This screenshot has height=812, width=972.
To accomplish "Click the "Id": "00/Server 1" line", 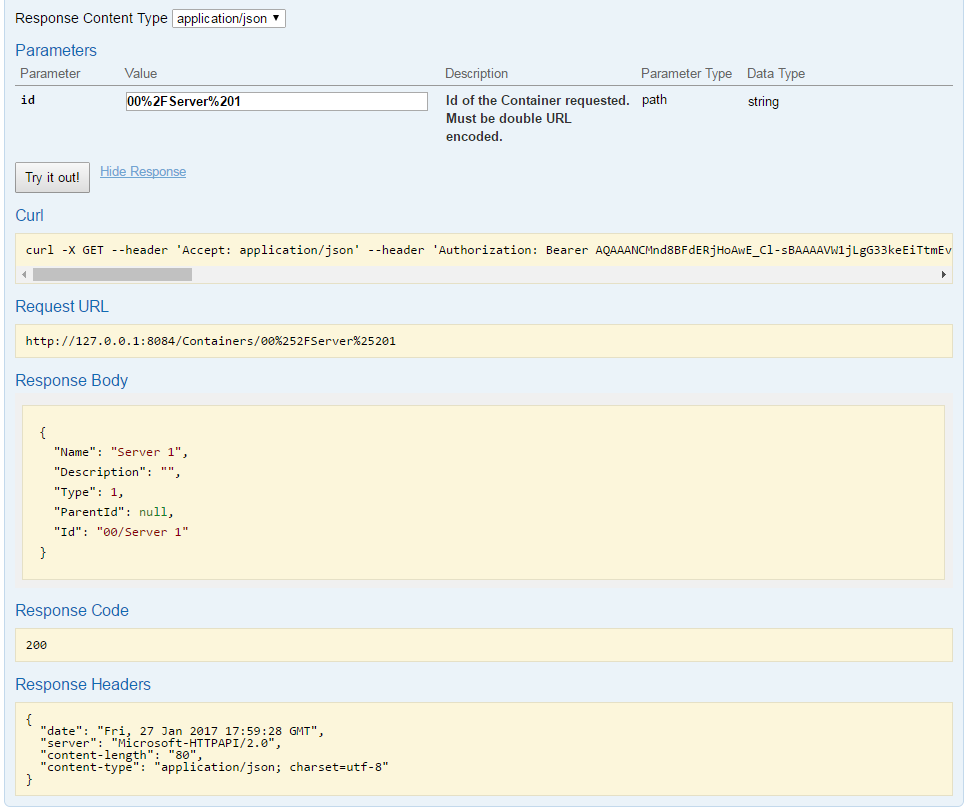I will coord(121,532).
